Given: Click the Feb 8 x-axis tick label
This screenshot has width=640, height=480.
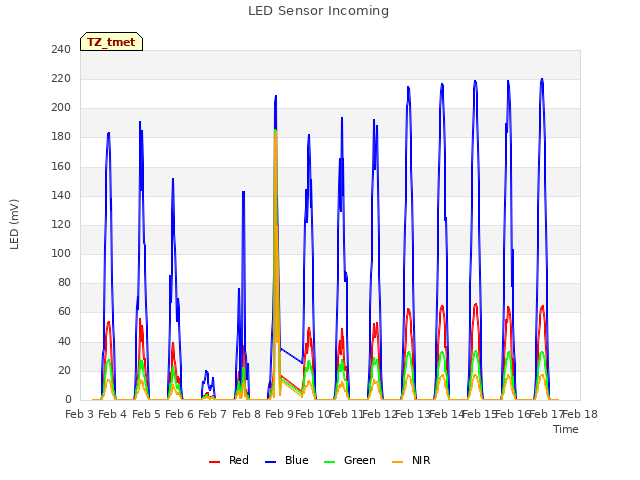Looking at the screenshot, I should 246,414.
